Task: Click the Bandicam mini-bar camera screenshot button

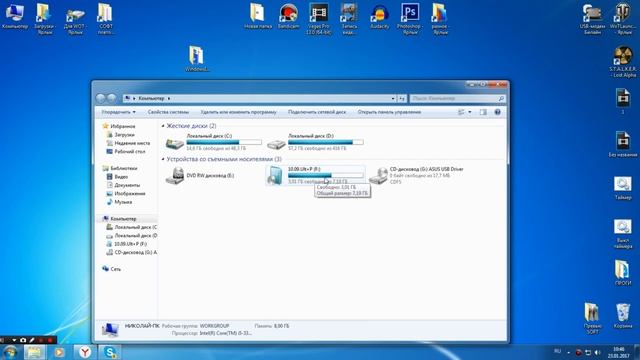Action: pyautogui.click(x=23, y=340)
